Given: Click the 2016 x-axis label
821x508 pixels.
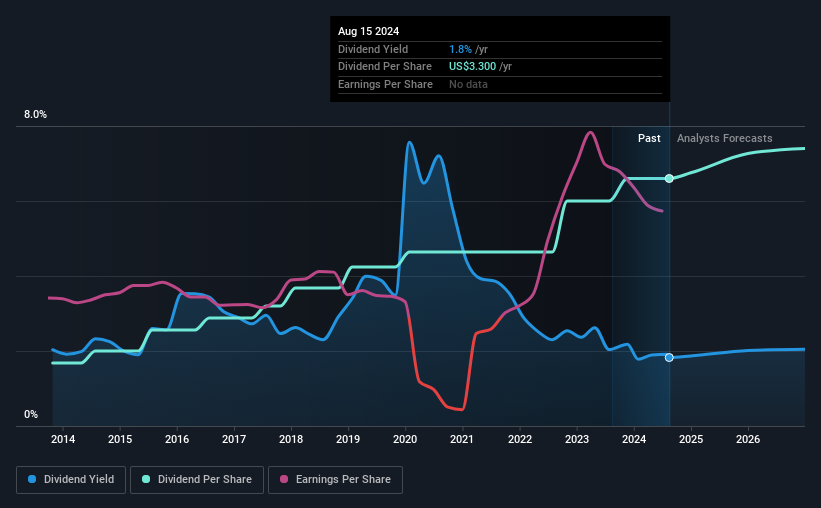Looking at the screenshot, I should click(177, 439).
